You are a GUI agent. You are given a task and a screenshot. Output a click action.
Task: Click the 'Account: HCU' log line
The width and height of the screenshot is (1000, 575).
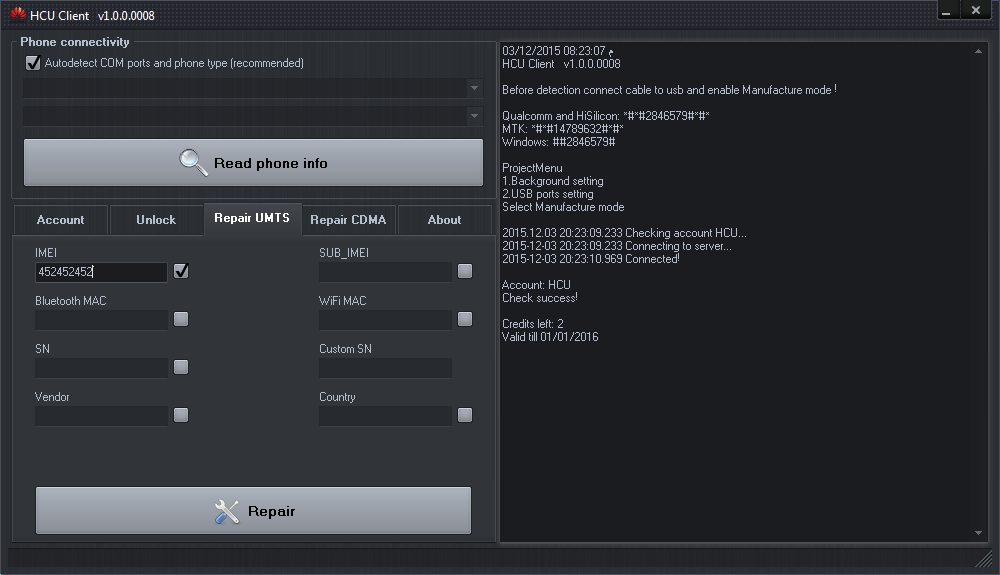click(x=536, y=285)
